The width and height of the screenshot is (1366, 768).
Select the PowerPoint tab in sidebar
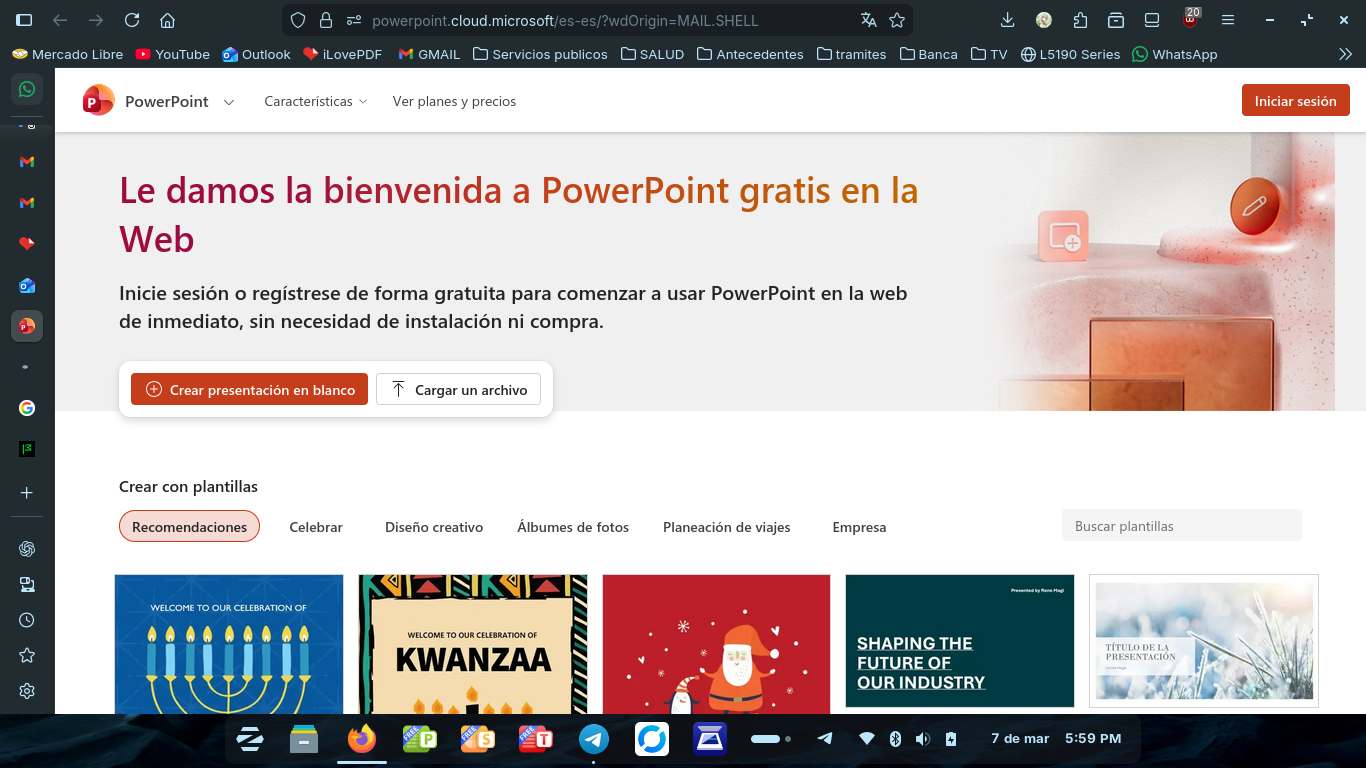pos(27,326)
